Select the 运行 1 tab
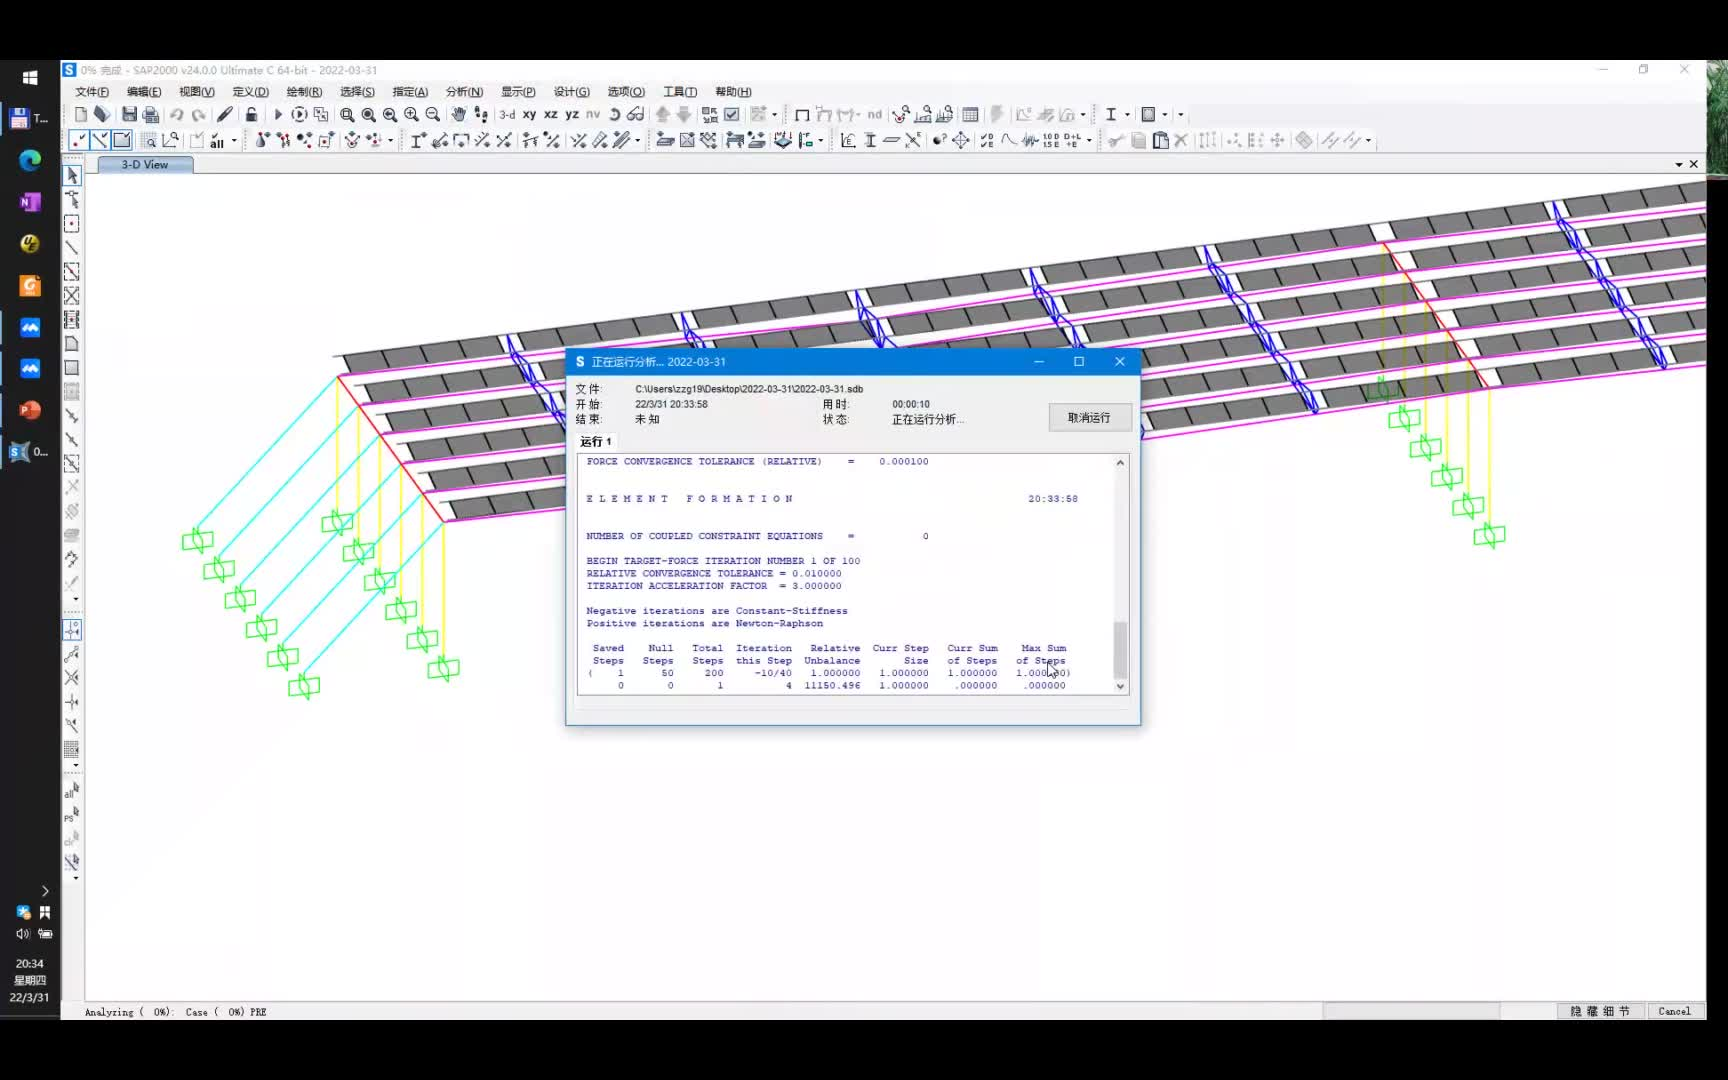The width and height of the screenshot is (1728, 1080). coord(596,441)
